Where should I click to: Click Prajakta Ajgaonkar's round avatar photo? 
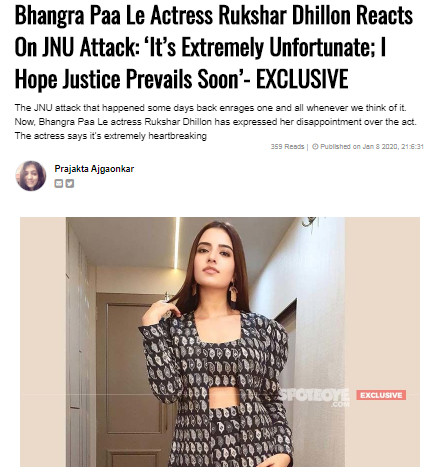tap(31, 176)
